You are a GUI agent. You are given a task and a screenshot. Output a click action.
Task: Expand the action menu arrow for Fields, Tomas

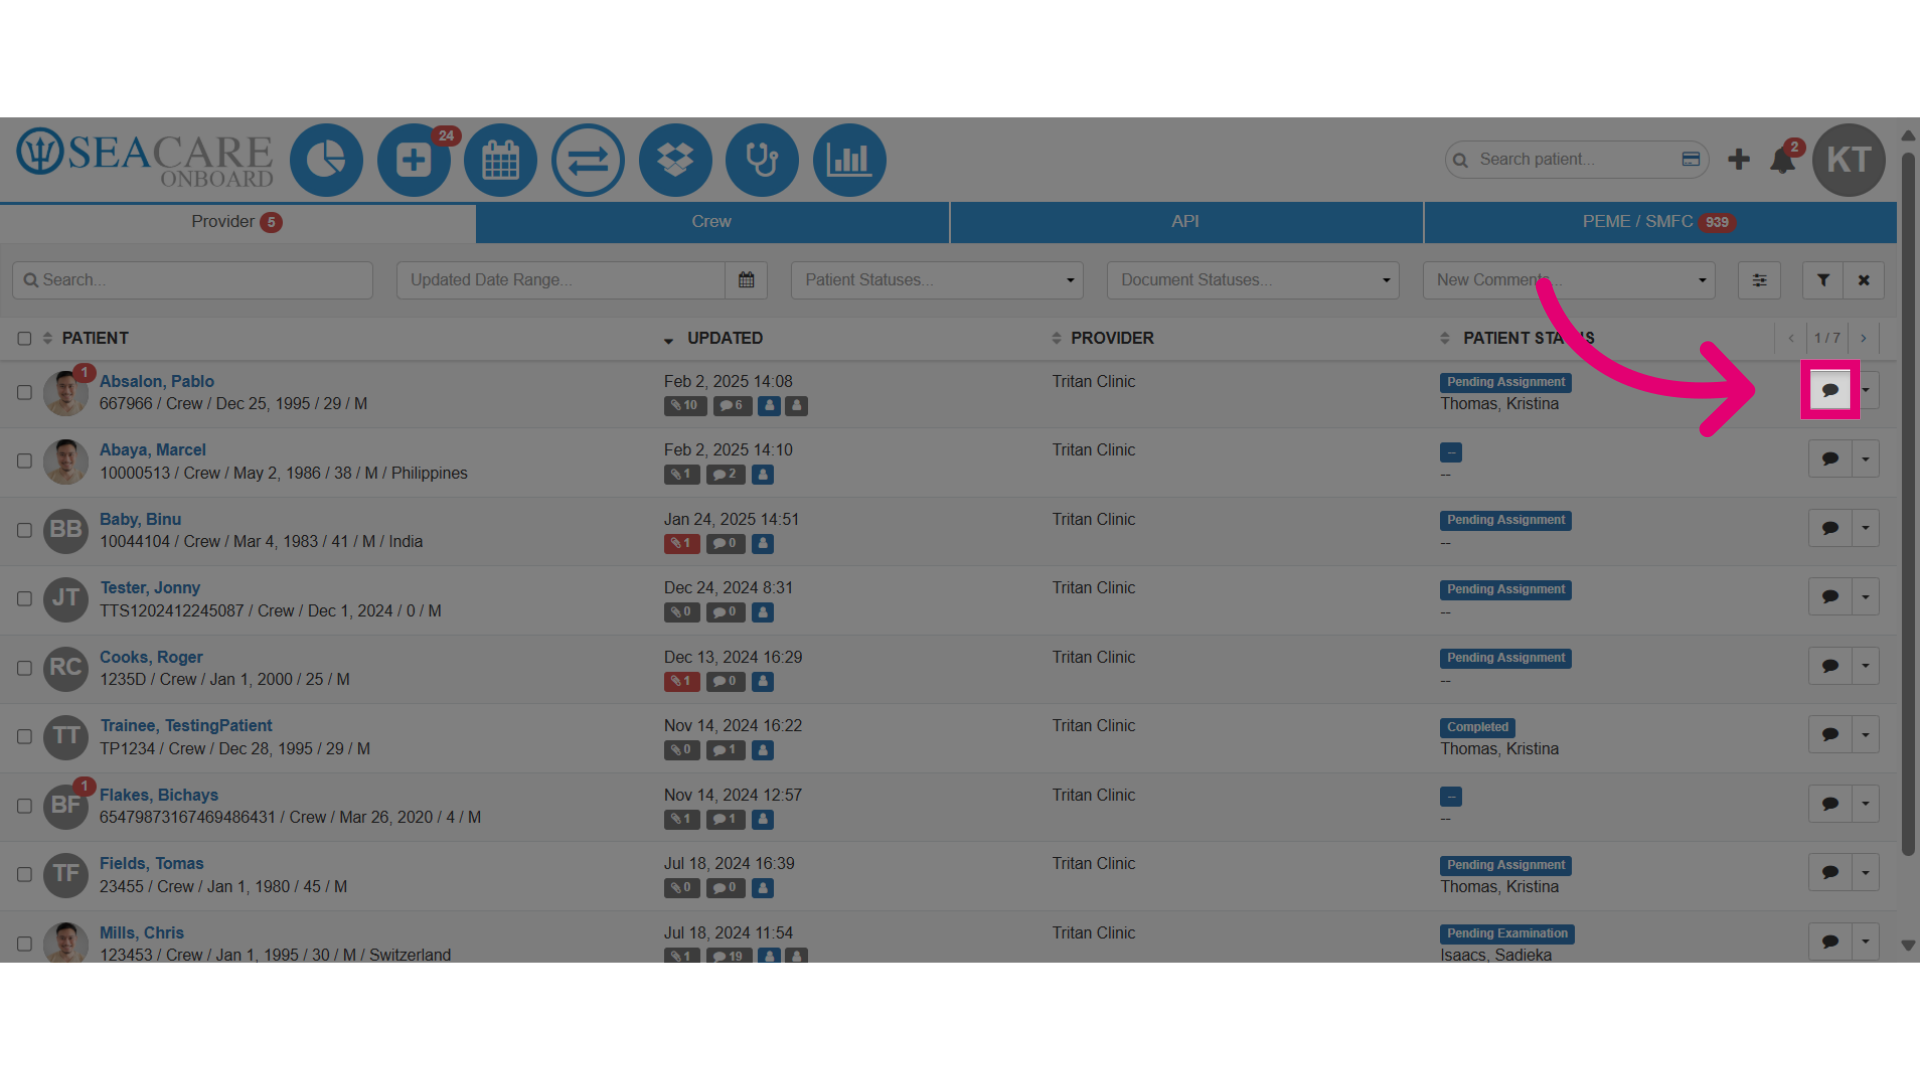tap(1866, 873)
